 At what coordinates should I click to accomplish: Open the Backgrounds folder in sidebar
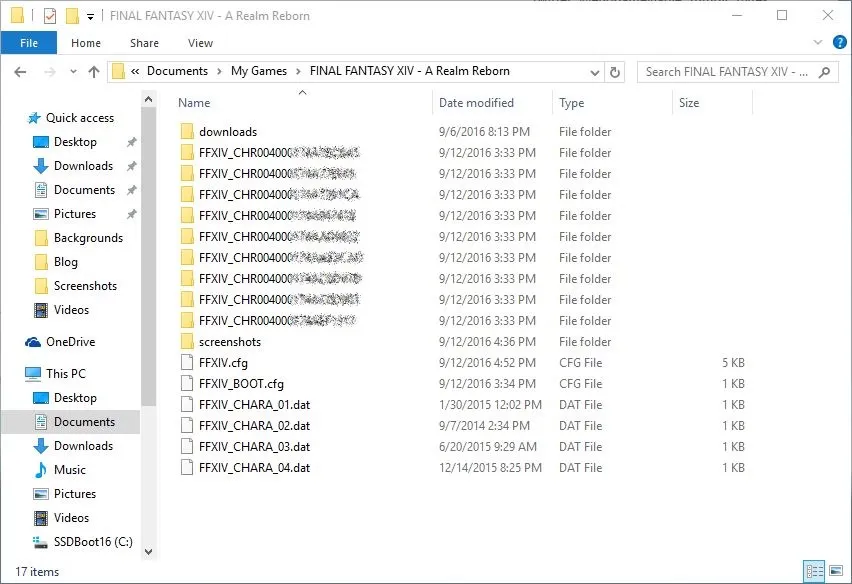pyautogui.click(x=88, y=238)
